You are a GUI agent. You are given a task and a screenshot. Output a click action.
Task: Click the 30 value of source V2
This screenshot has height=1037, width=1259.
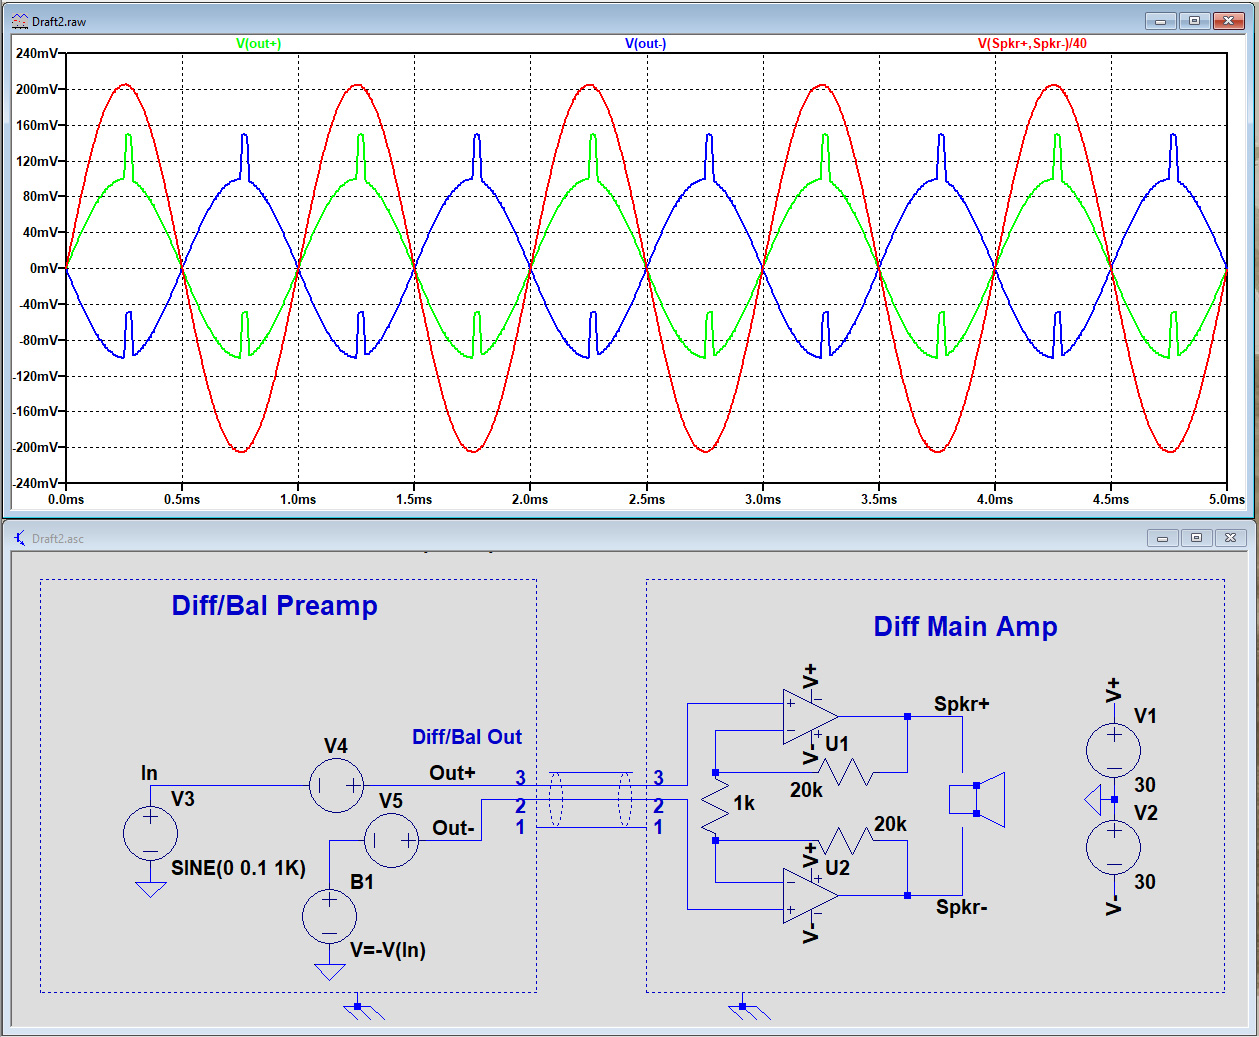coord(1145,882)
